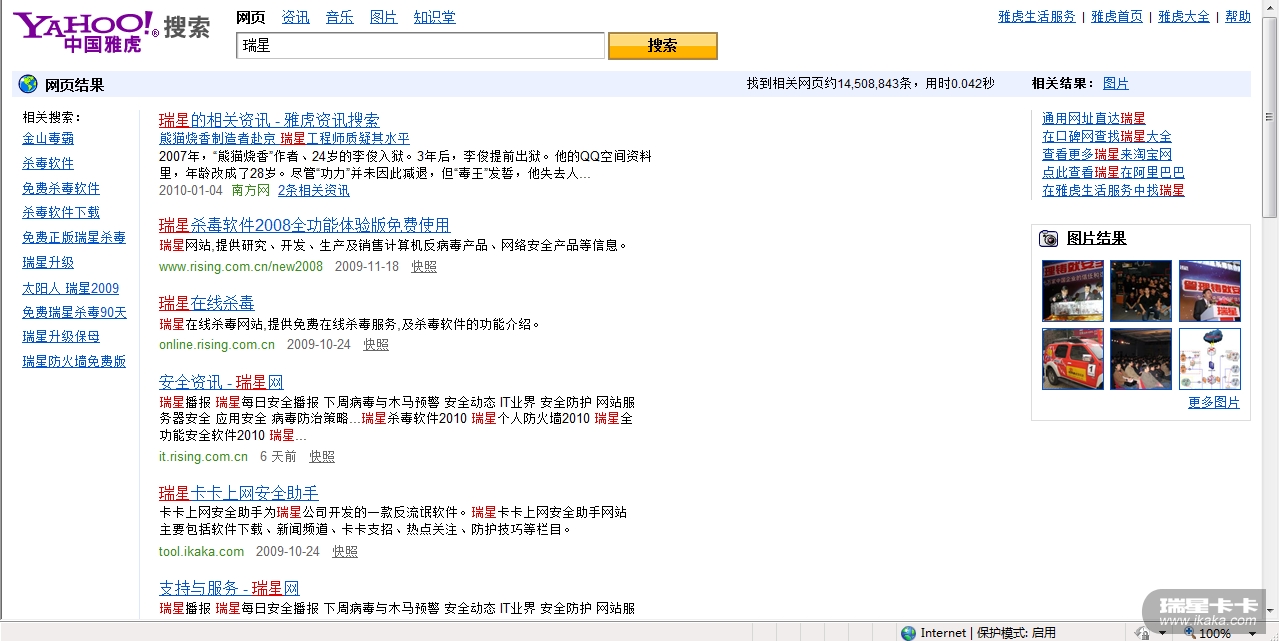Open result 瑞星在线杀毒
The height and width of the screenshot is (641, 1279).
click(x=207, y=303)
